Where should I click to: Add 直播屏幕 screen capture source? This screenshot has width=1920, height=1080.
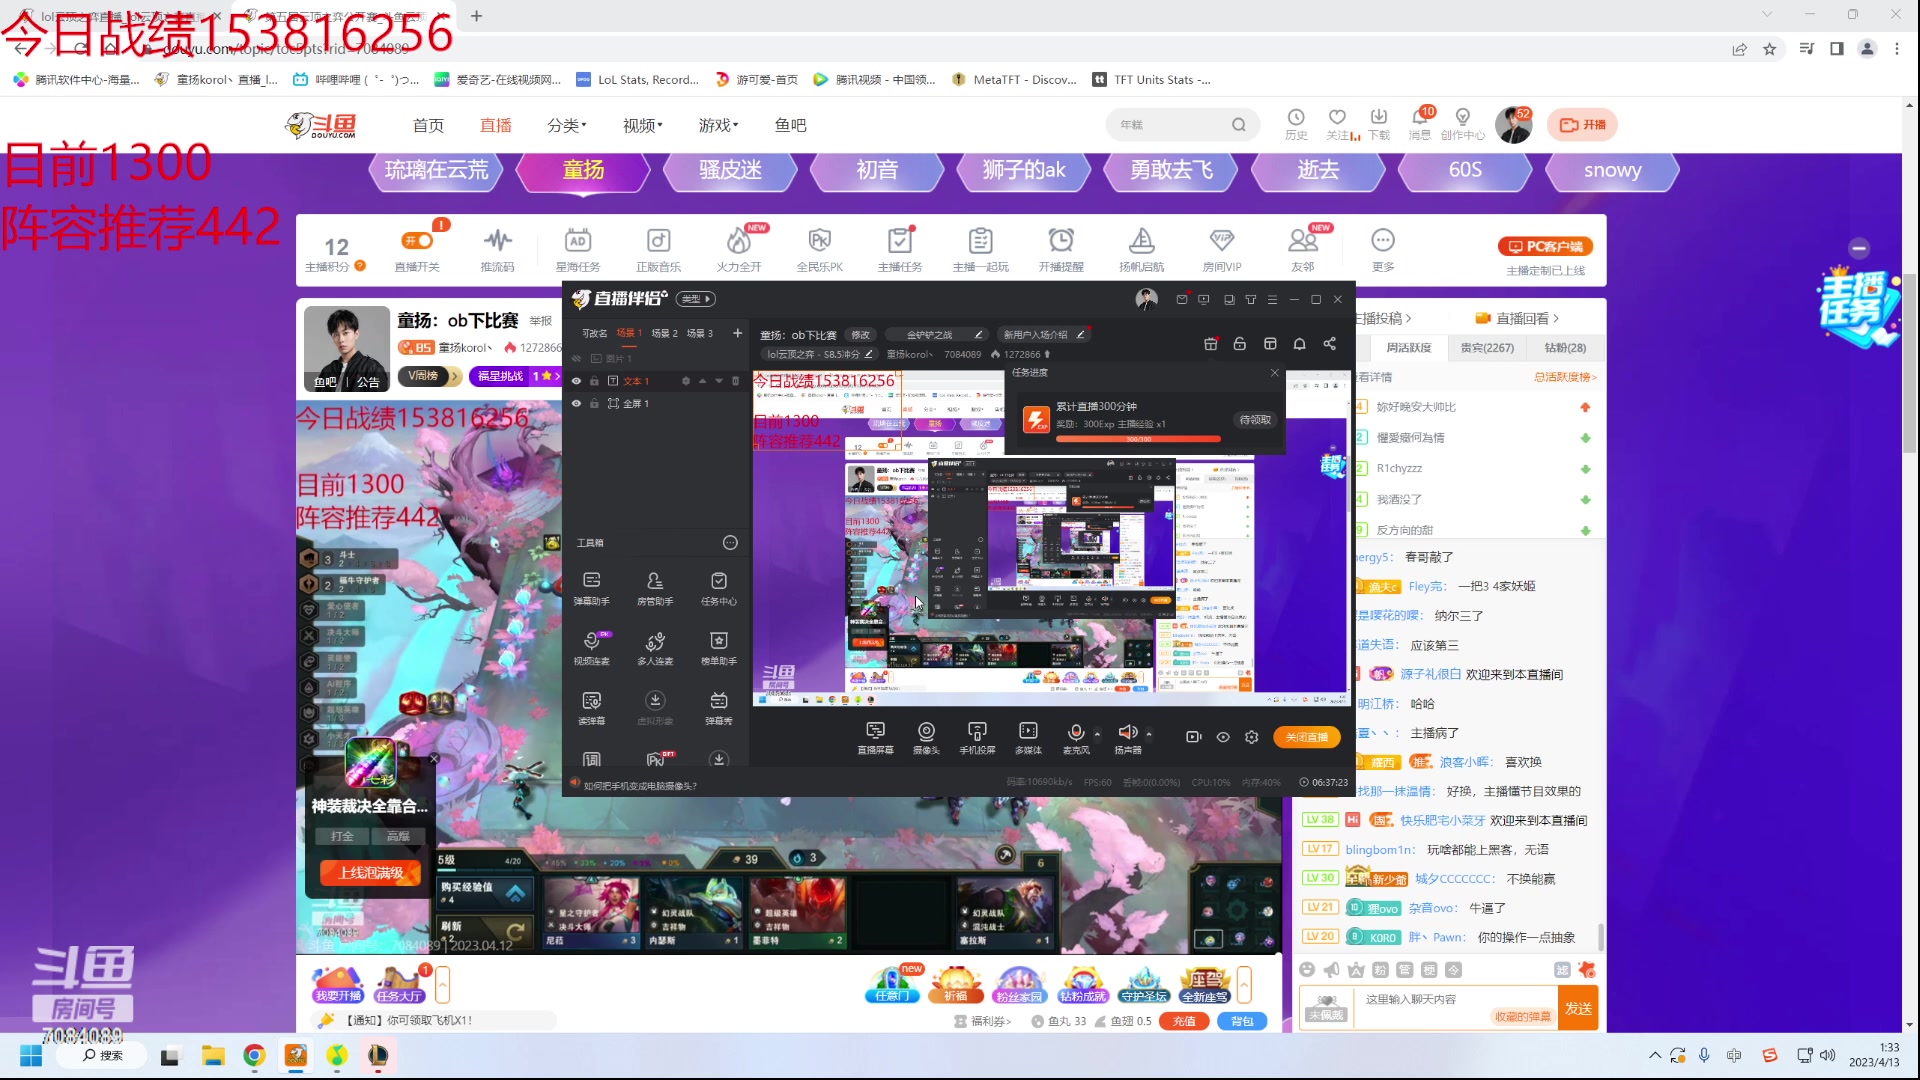875,738
